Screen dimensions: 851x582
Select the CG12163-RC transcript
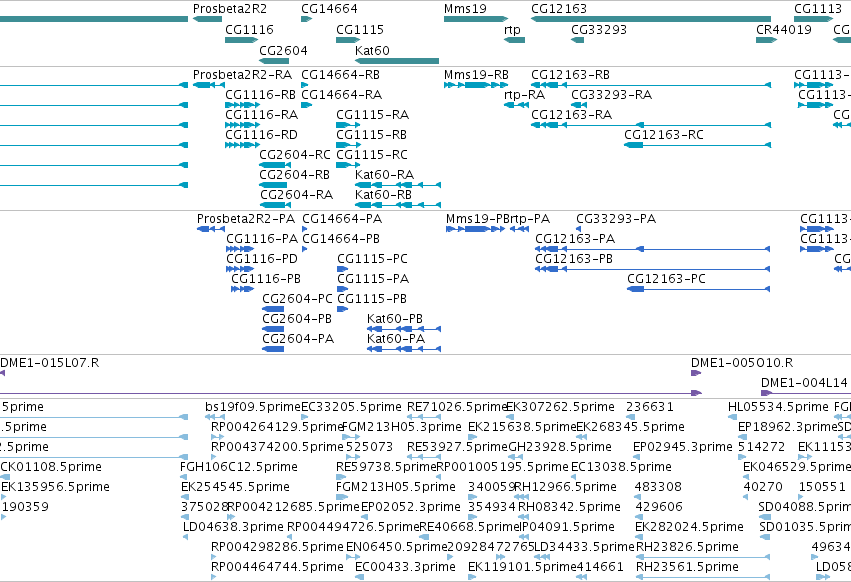[697, 145]
